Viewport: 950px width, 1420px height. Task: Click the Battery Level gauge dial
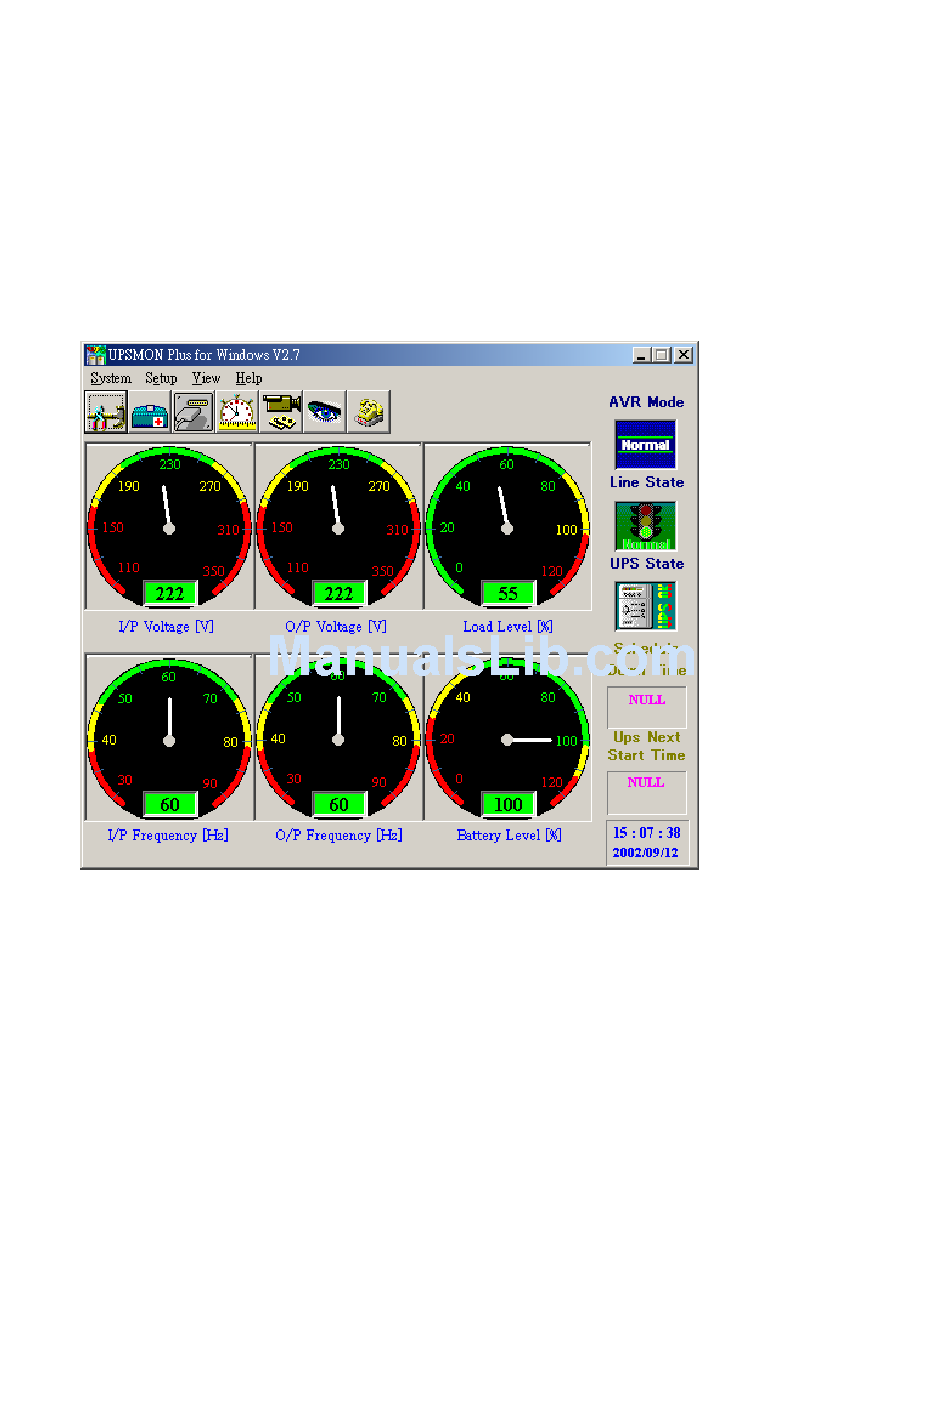(x=507, y=737)
